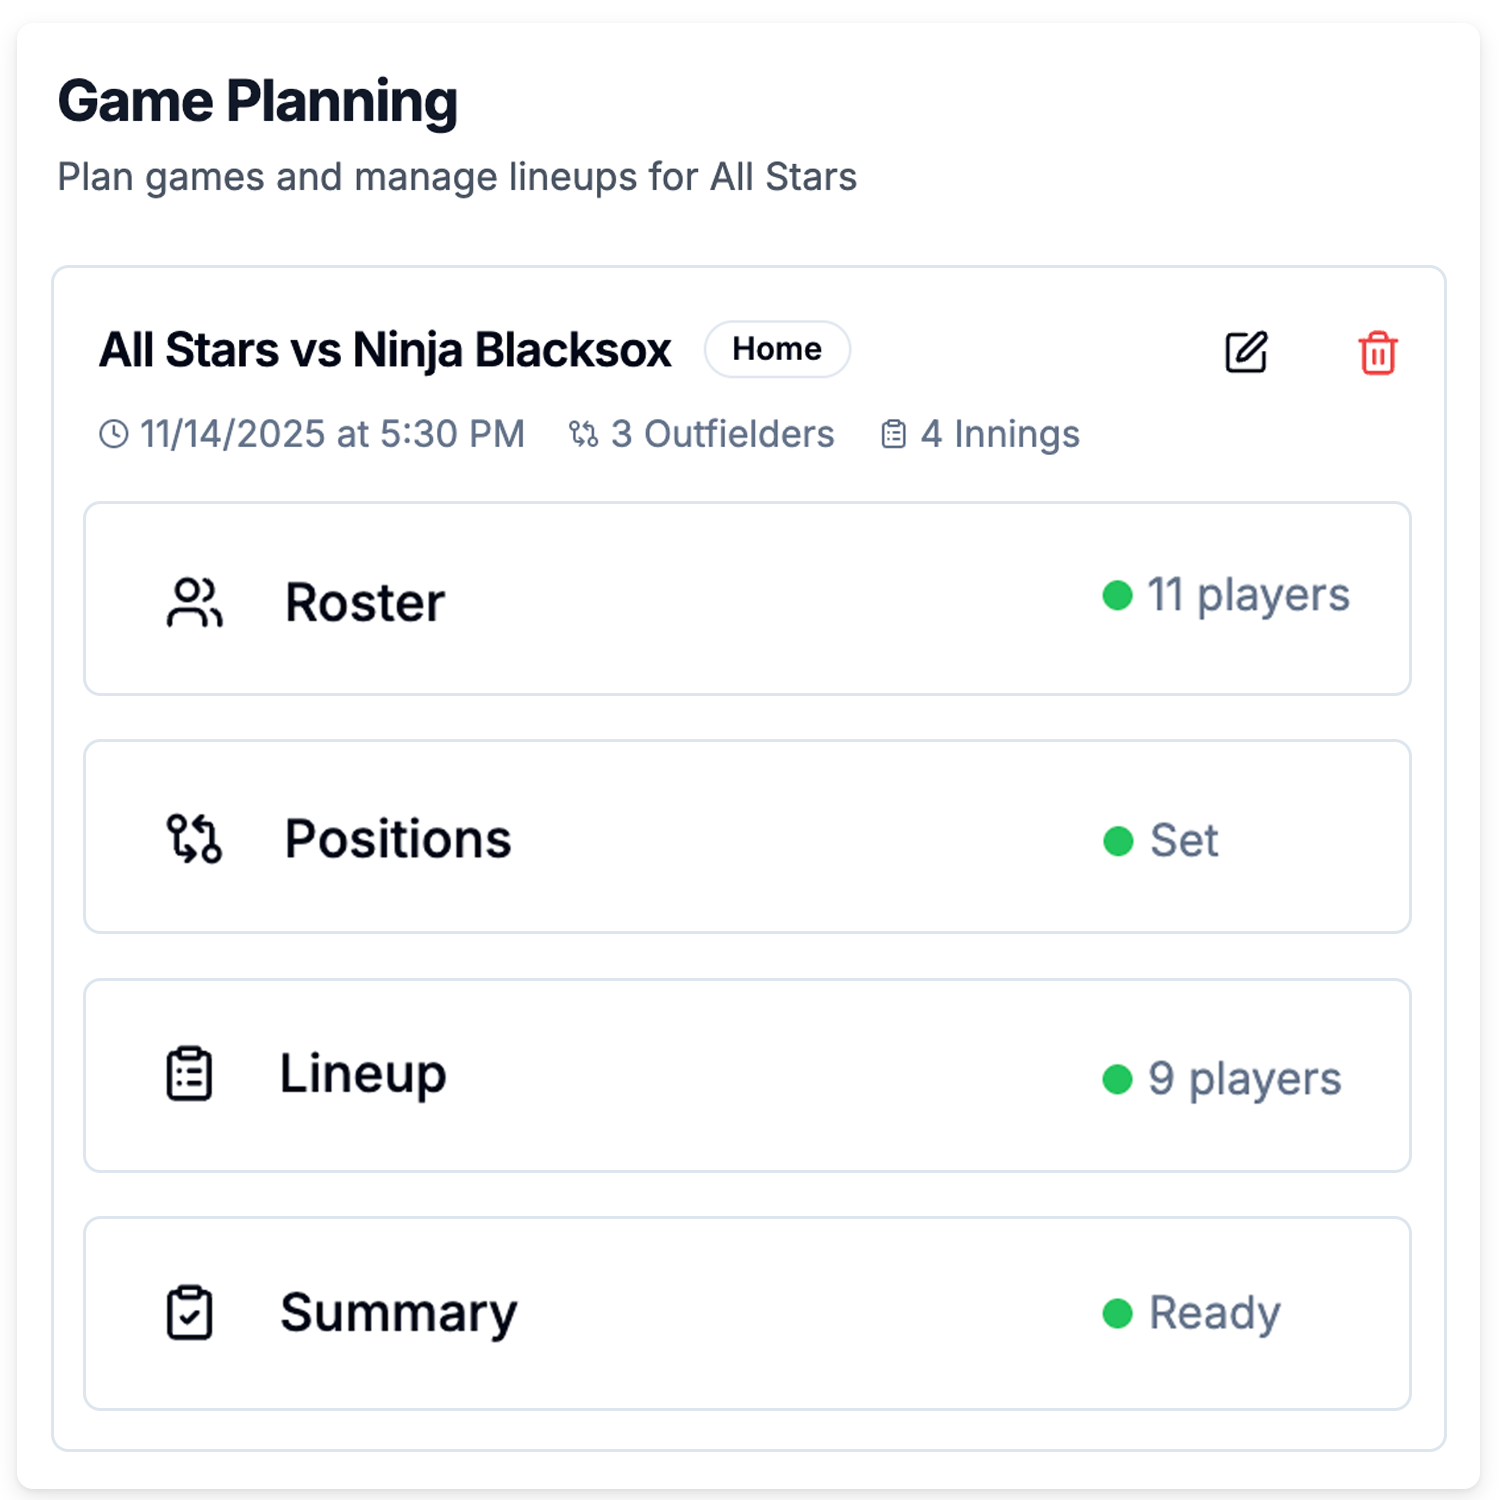The image size is (1500, 1500).
Task: Click the Roster people icon
Action: 194,602
